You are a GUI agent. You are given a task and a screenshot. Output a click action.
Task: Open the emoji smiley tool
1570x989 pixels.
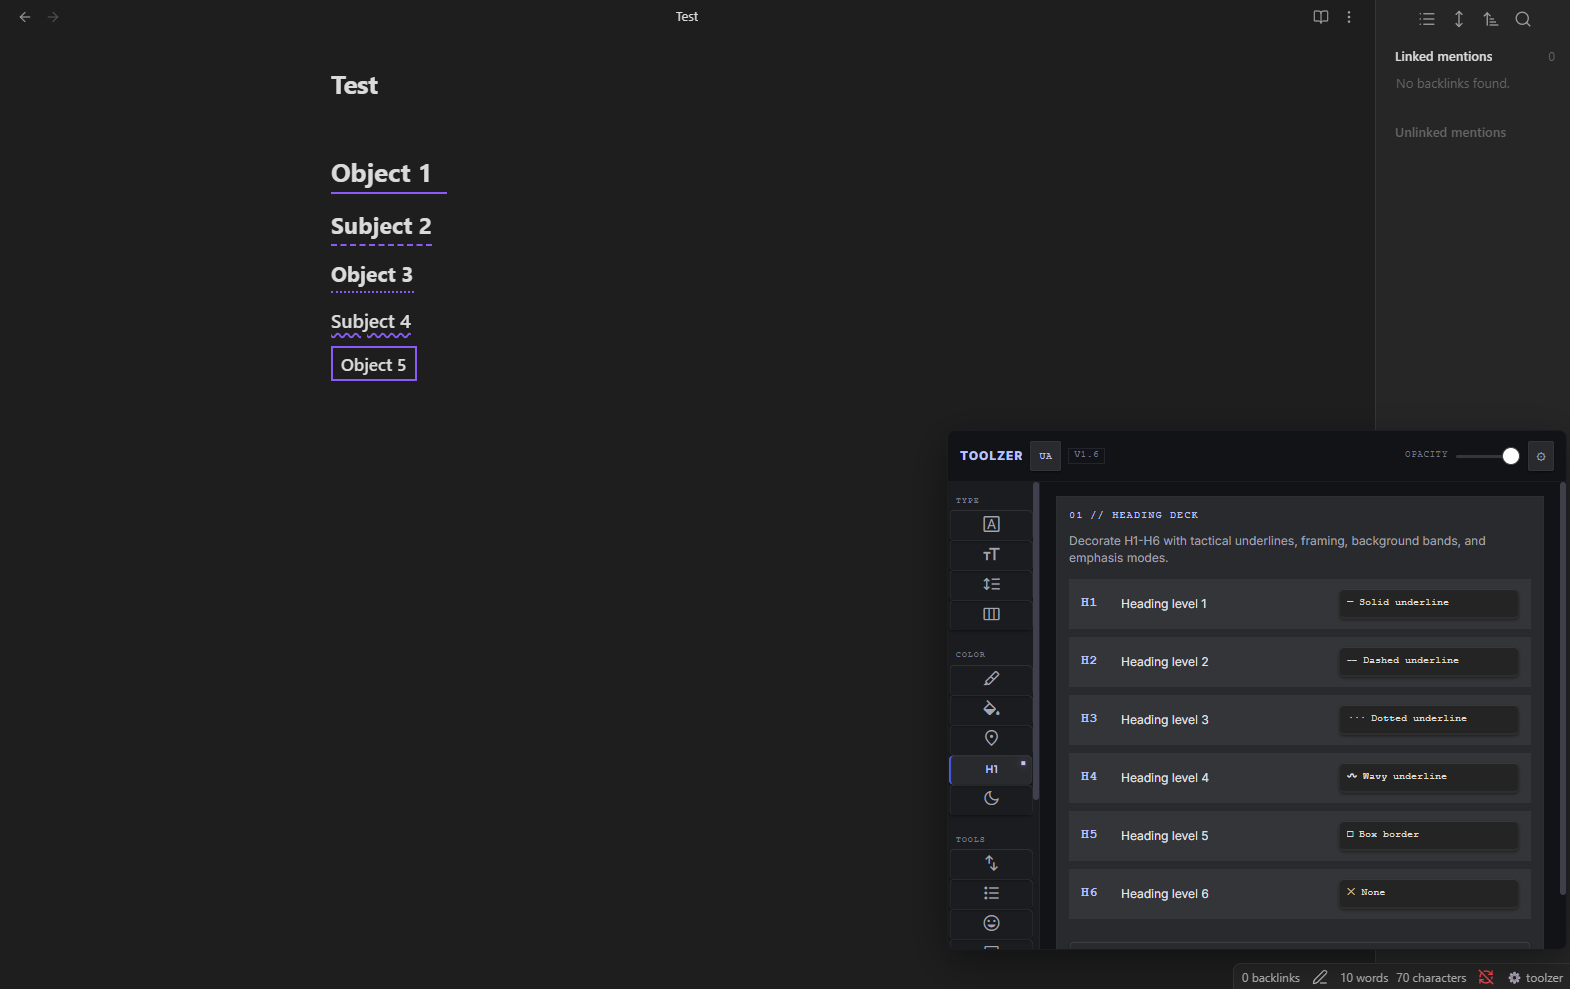coord(991,923)
